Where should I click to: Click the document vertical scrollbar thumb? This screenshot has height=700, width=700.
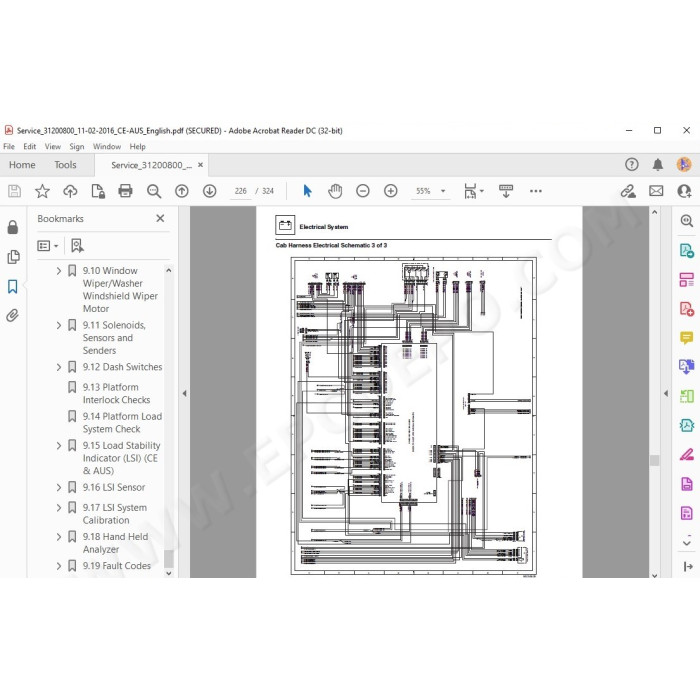click(654, 460)
